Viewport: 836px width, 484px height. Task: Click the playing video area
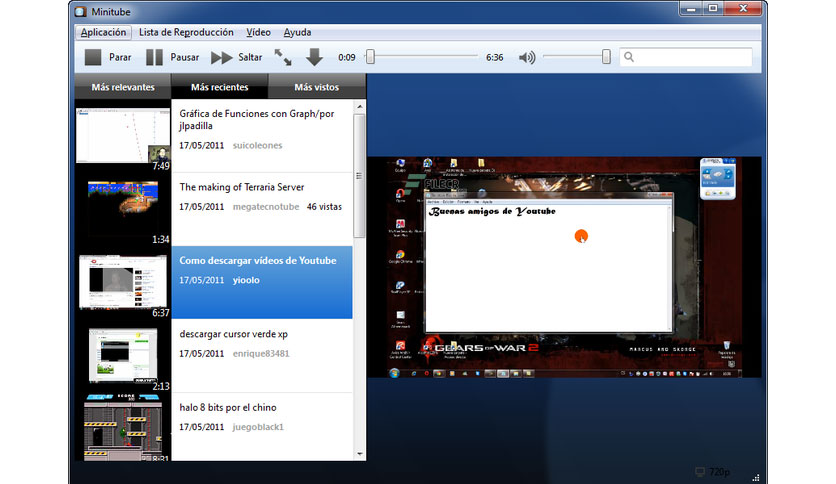pyautogui.click(x=564, y=268)
